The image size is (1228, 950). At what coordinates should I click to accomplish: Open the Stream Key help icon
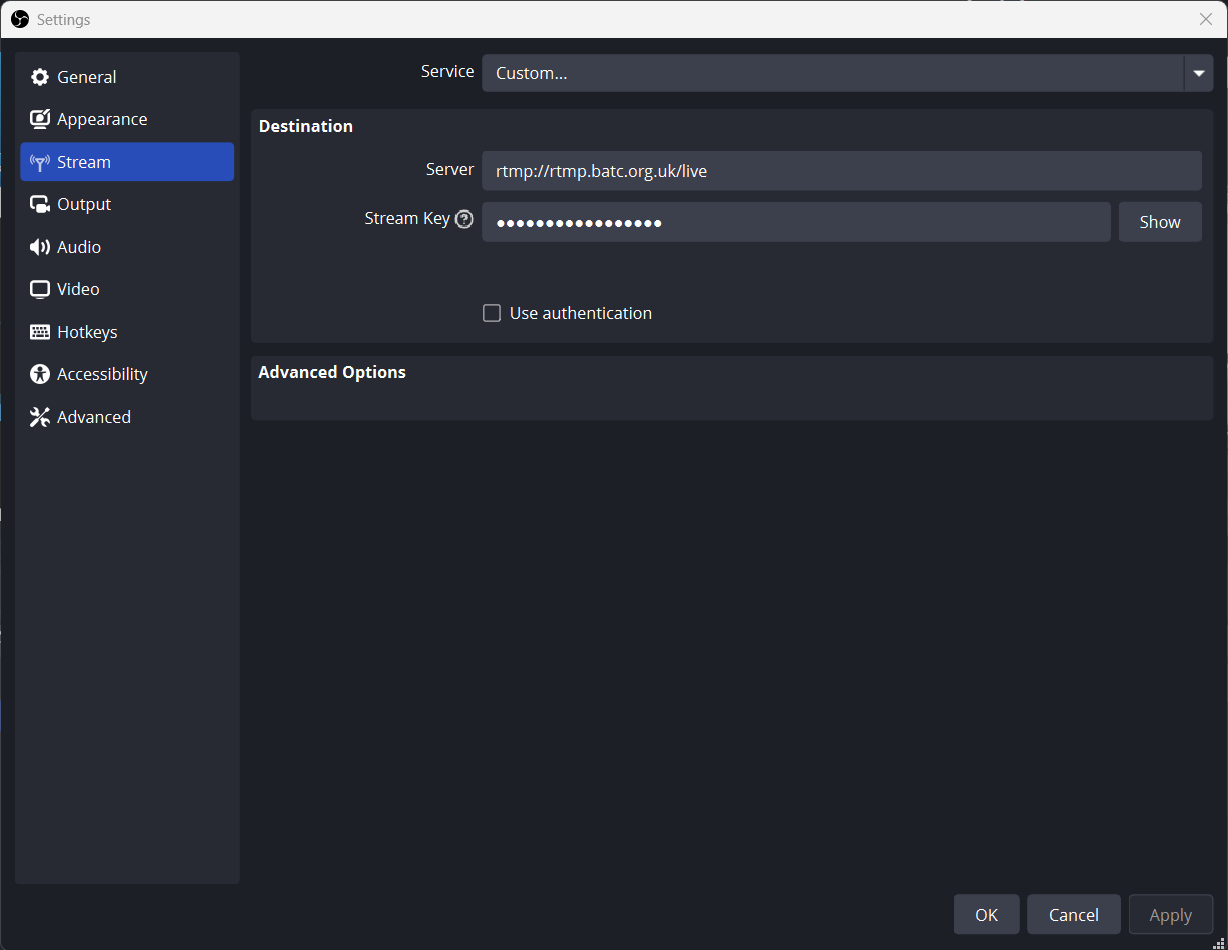coord(464,218)
